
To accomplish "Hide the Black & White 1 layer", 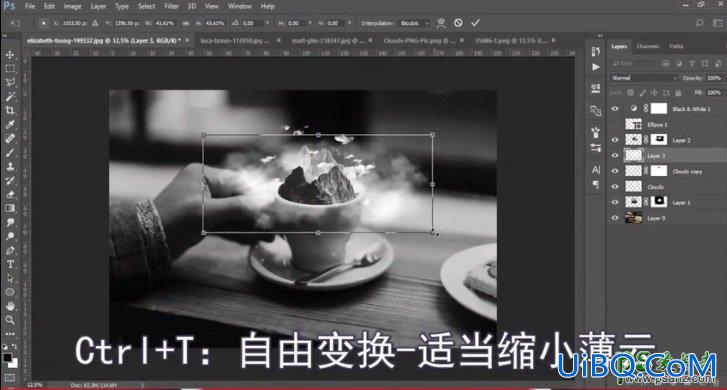I will [x=615, y=109].
